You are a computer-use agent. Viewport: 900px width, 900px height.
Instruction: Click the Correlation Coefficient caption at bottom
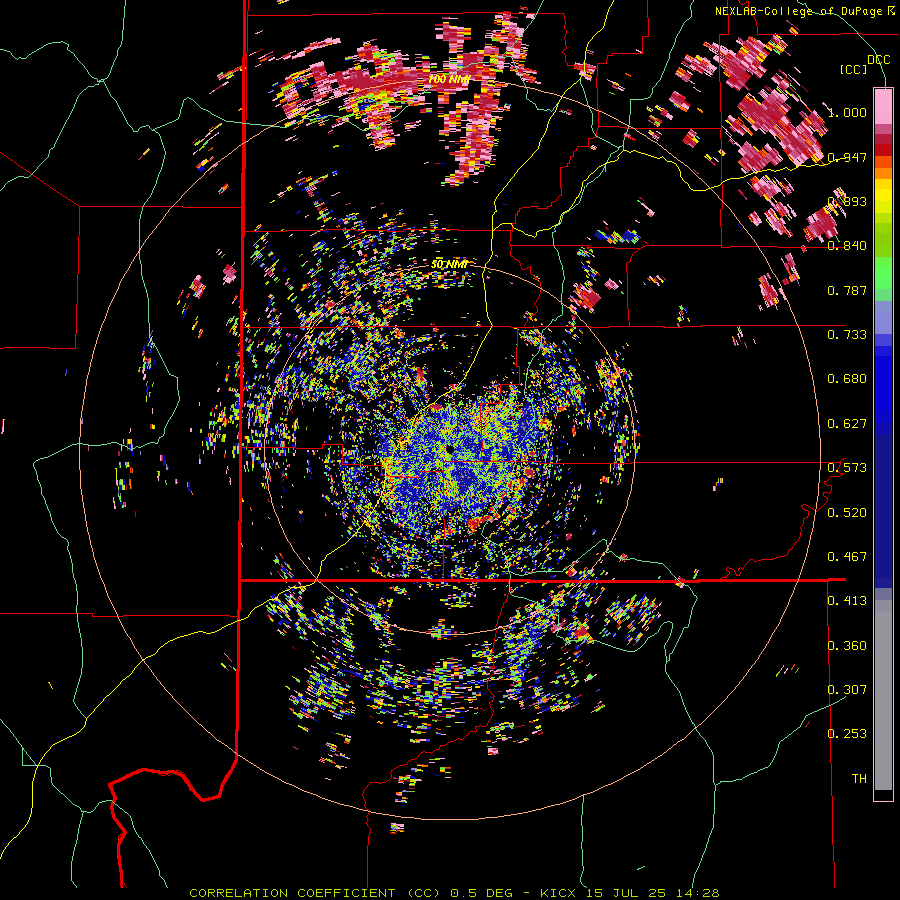454,893
